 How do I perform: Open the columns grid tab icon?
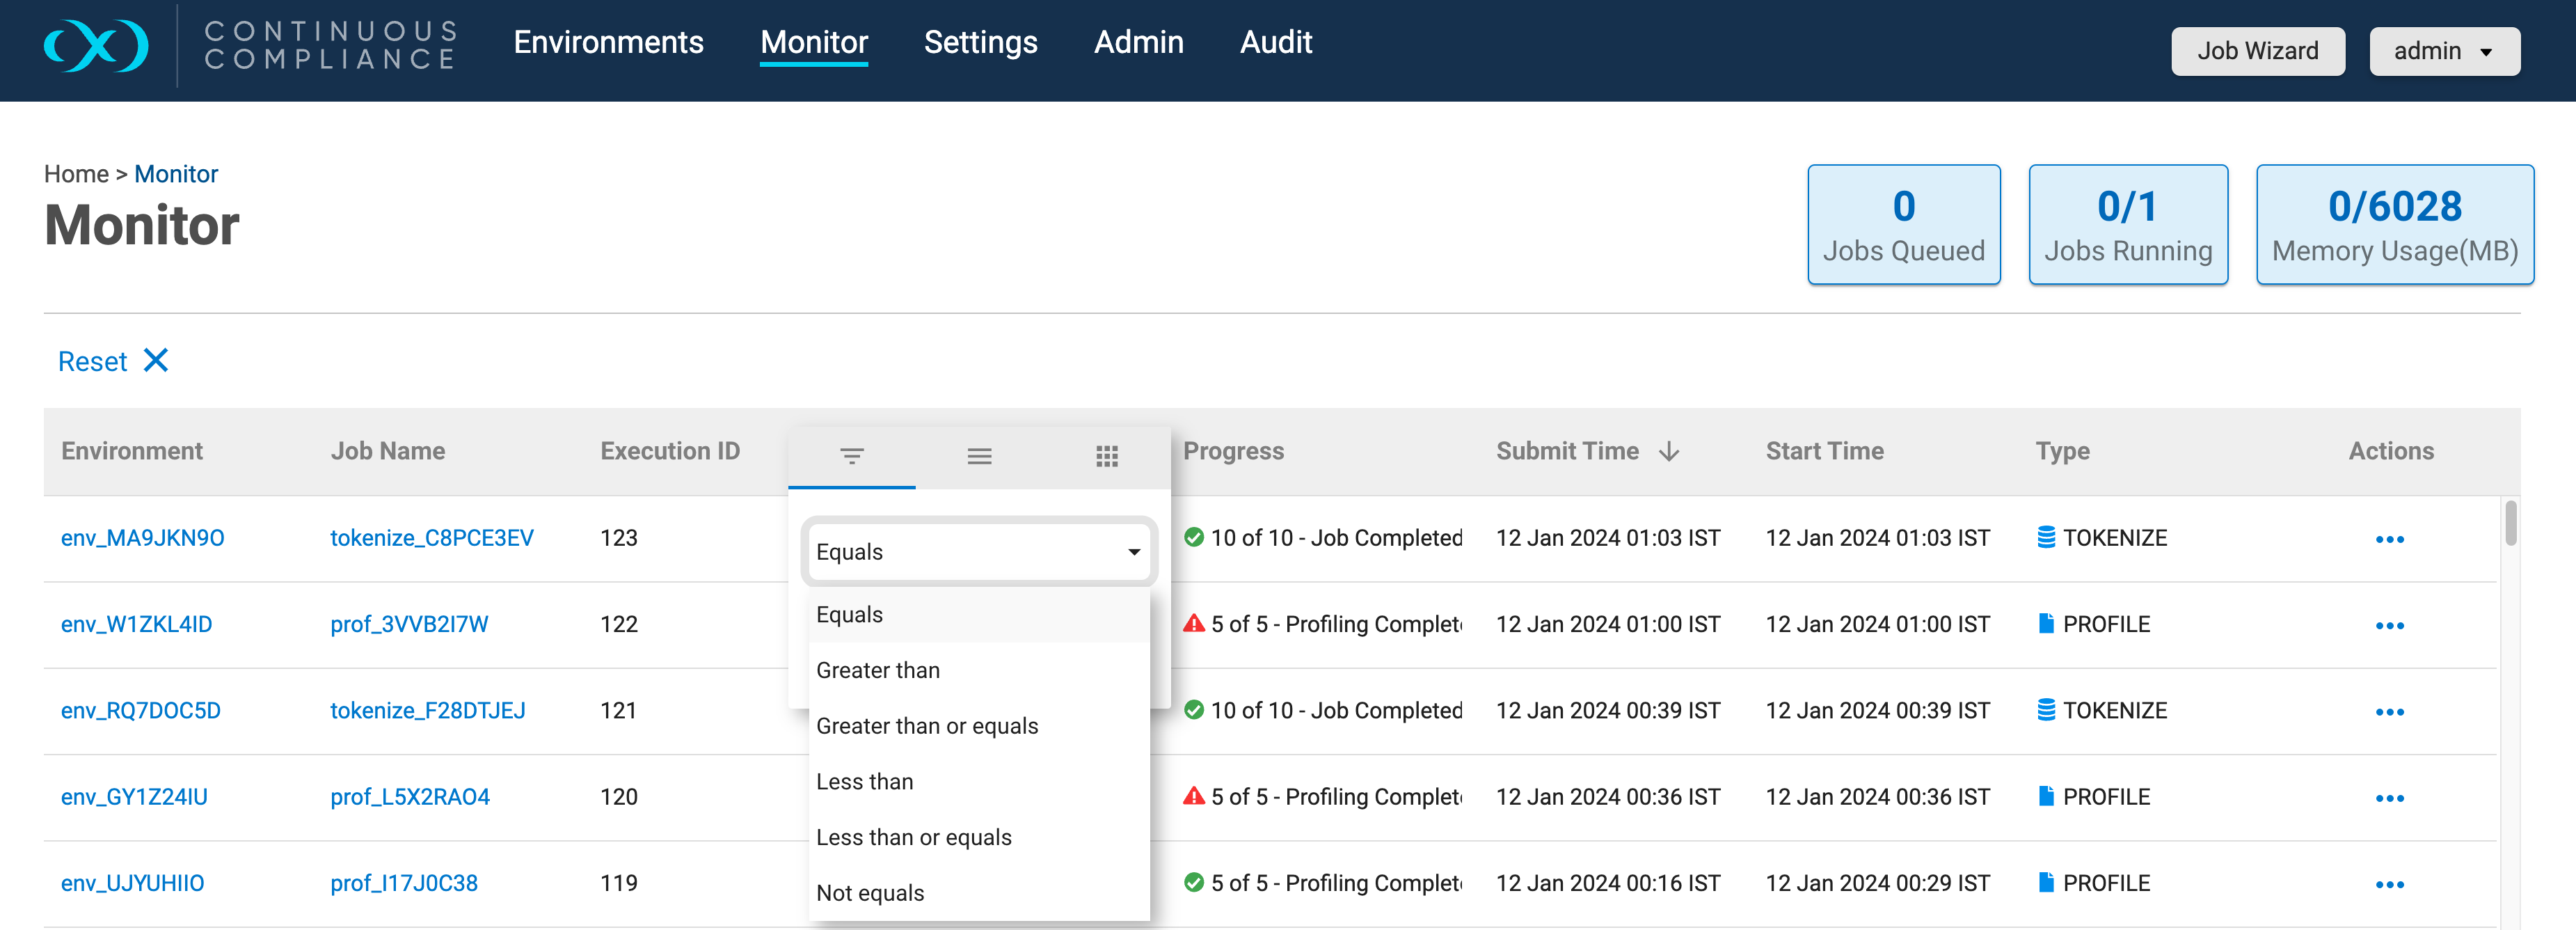[x=1107, y=456]
